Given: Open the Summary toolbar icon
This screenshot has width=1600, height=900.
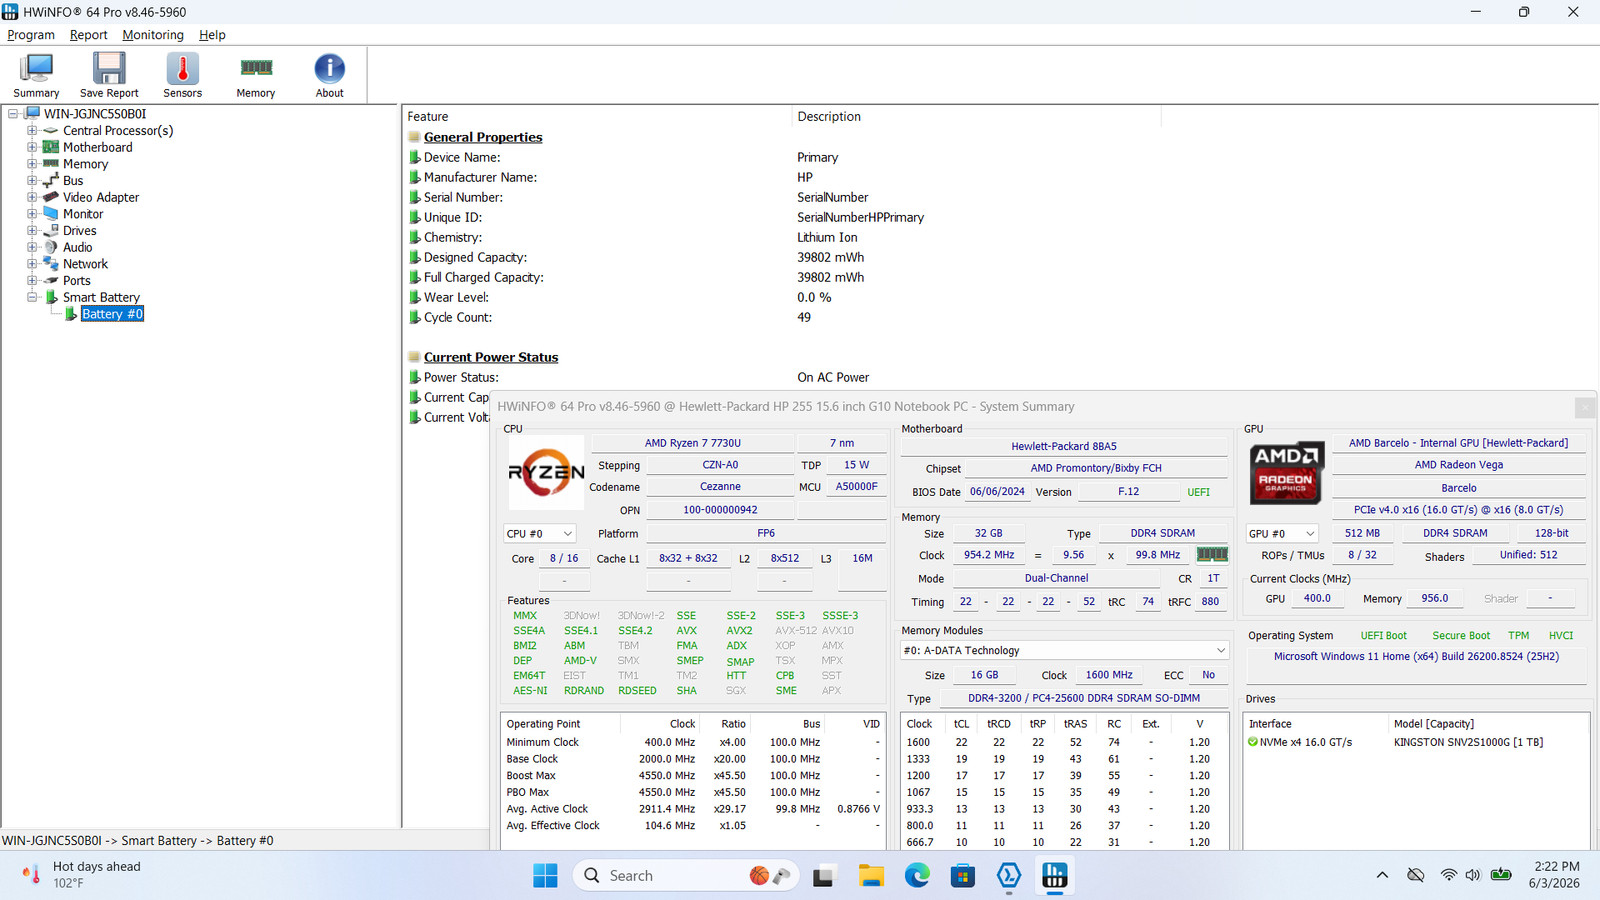Looking at the screenshot, I should click(36, 75).
